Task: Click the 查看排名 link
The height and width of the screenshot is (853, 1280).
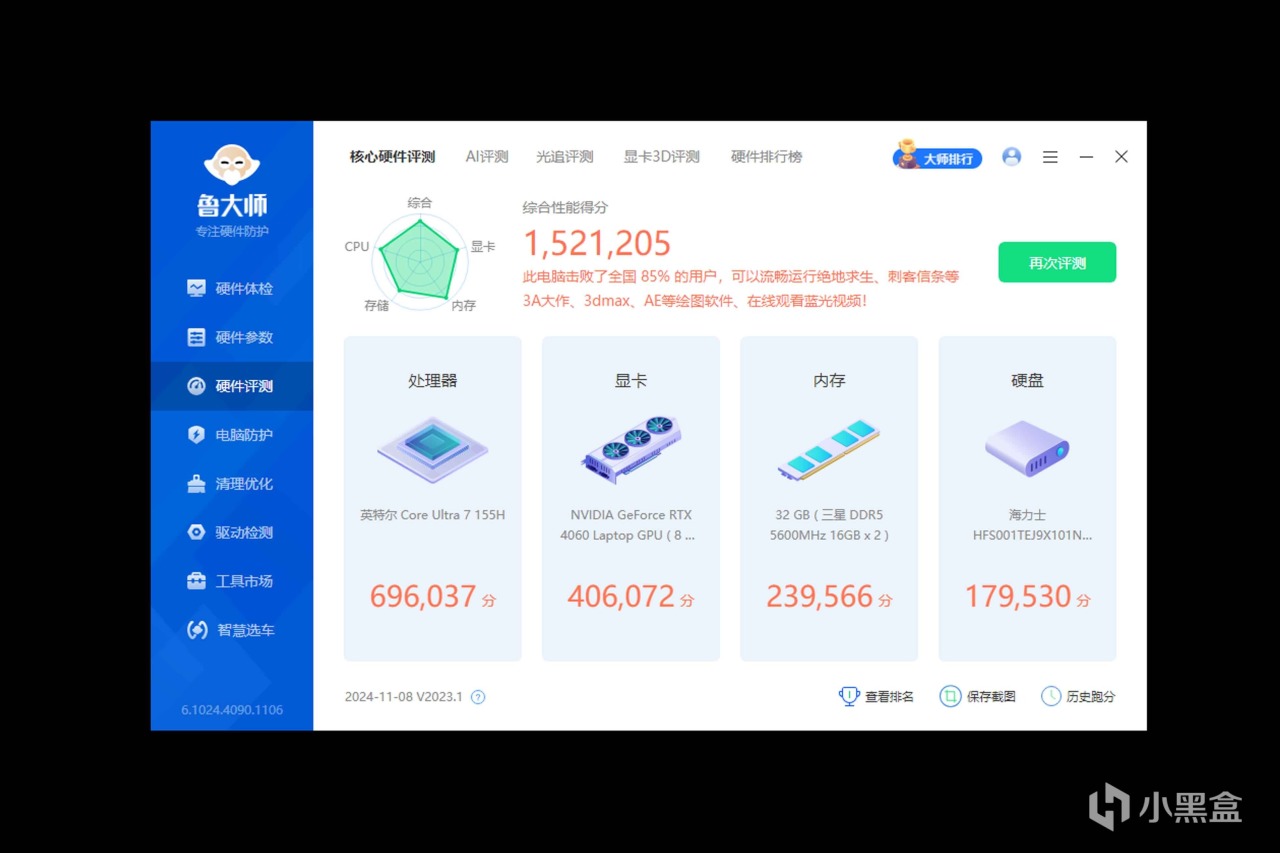Action: (877, 696)
